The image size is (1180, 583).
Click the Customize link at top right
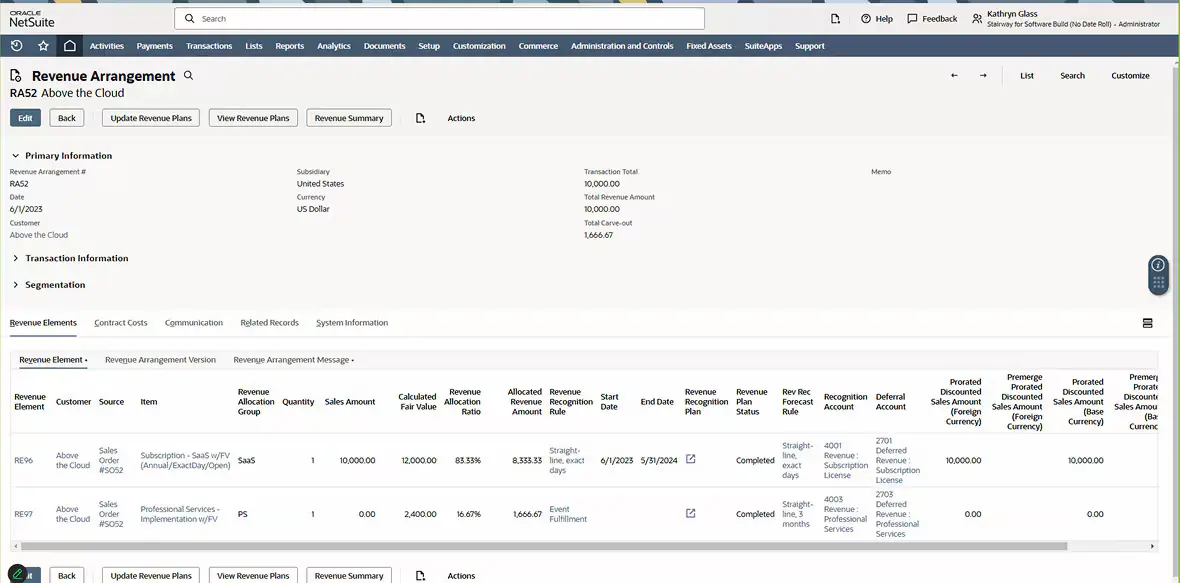coord(1130,75)
